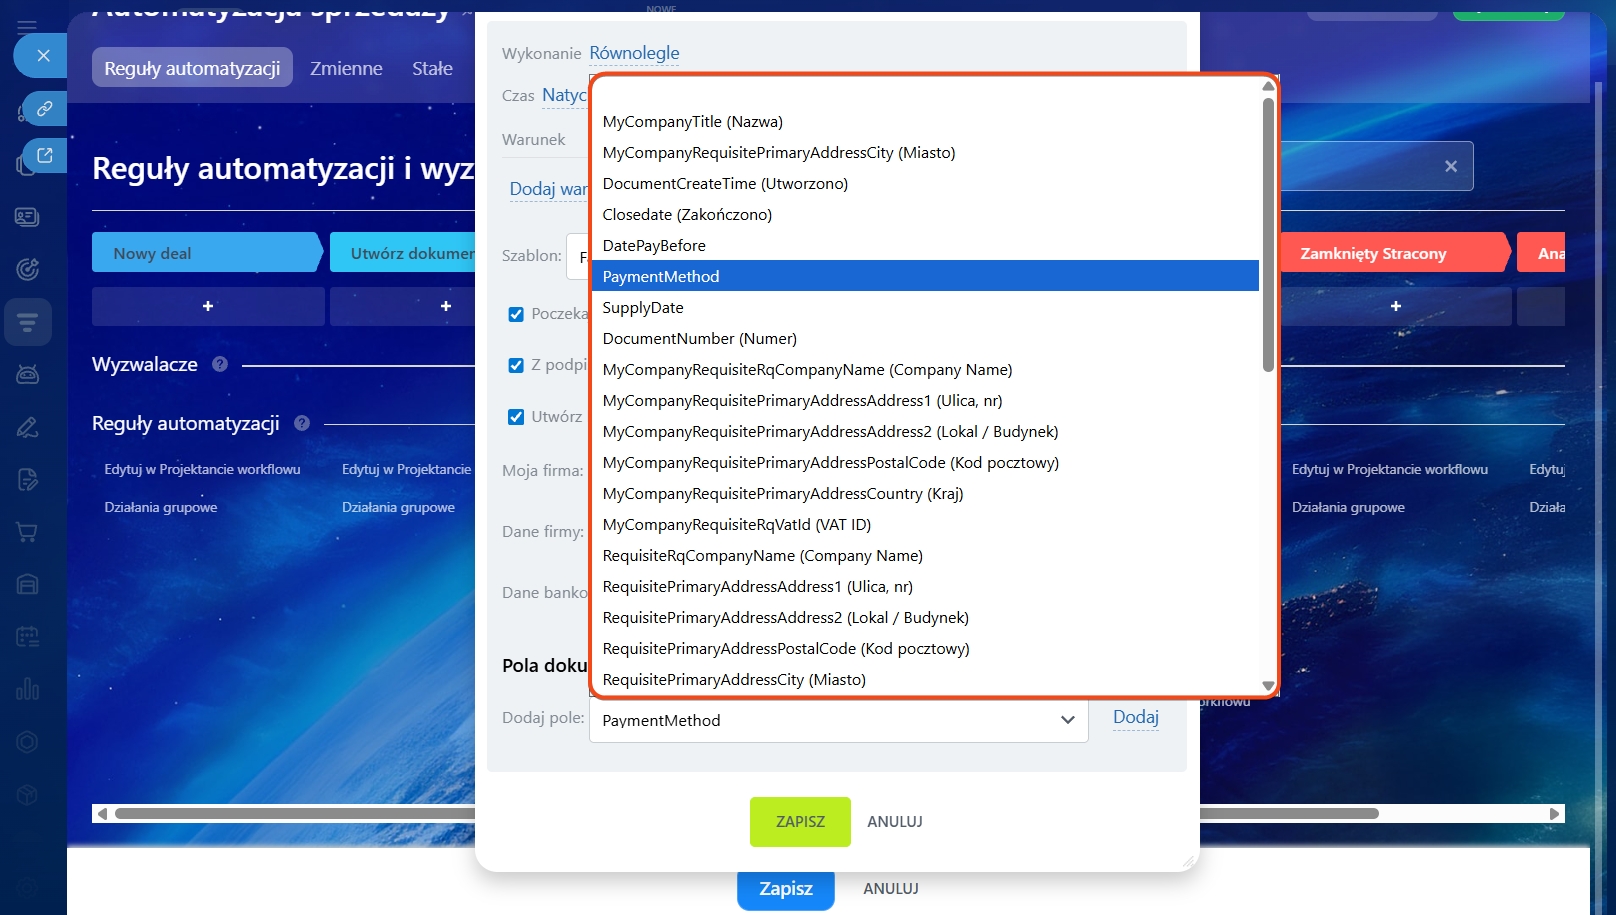Click the help icon next to Wyzwalacze
Image resolution: width=1616 pixels, height=915 pixels.
pos(220,365)
